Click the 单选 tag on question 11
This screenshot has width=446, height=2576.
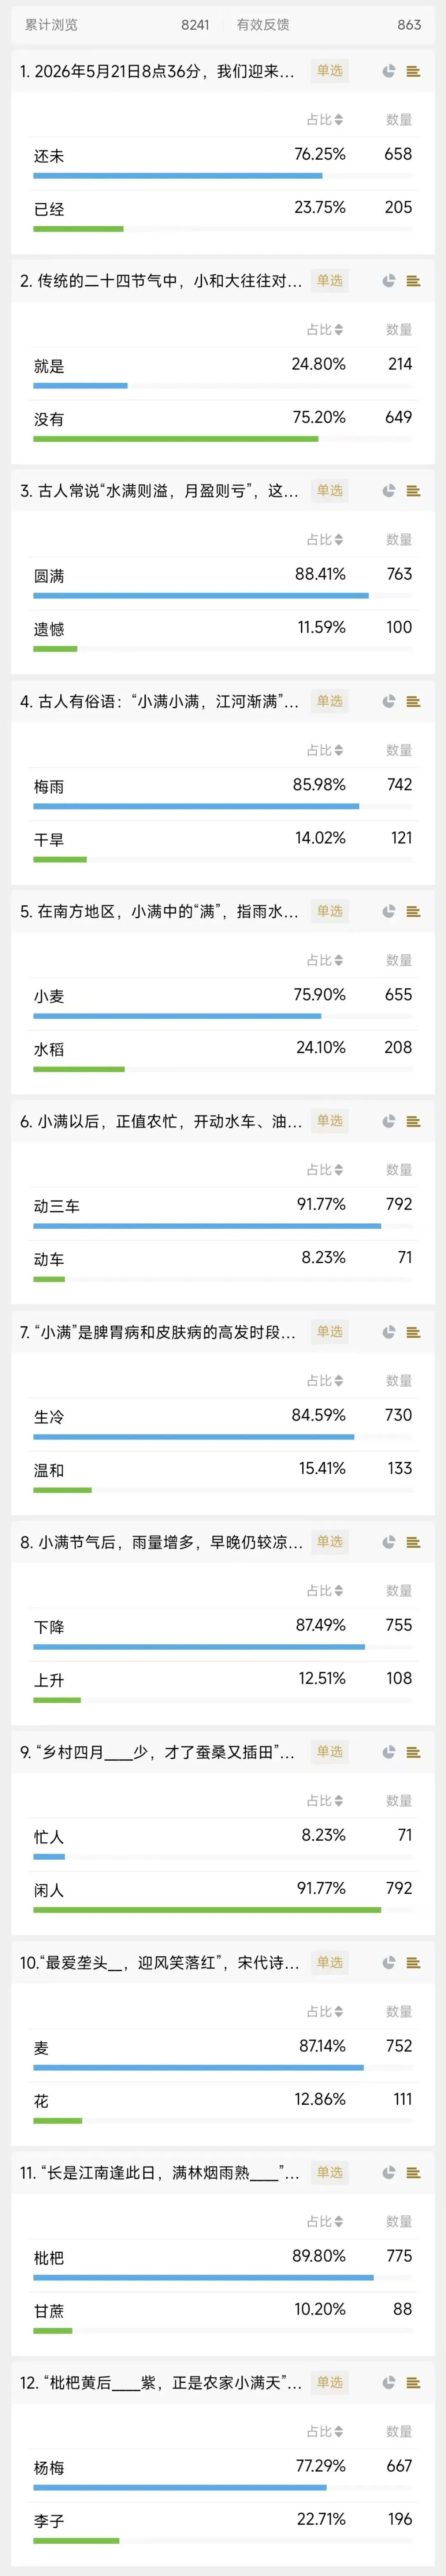pos(330,2173)
